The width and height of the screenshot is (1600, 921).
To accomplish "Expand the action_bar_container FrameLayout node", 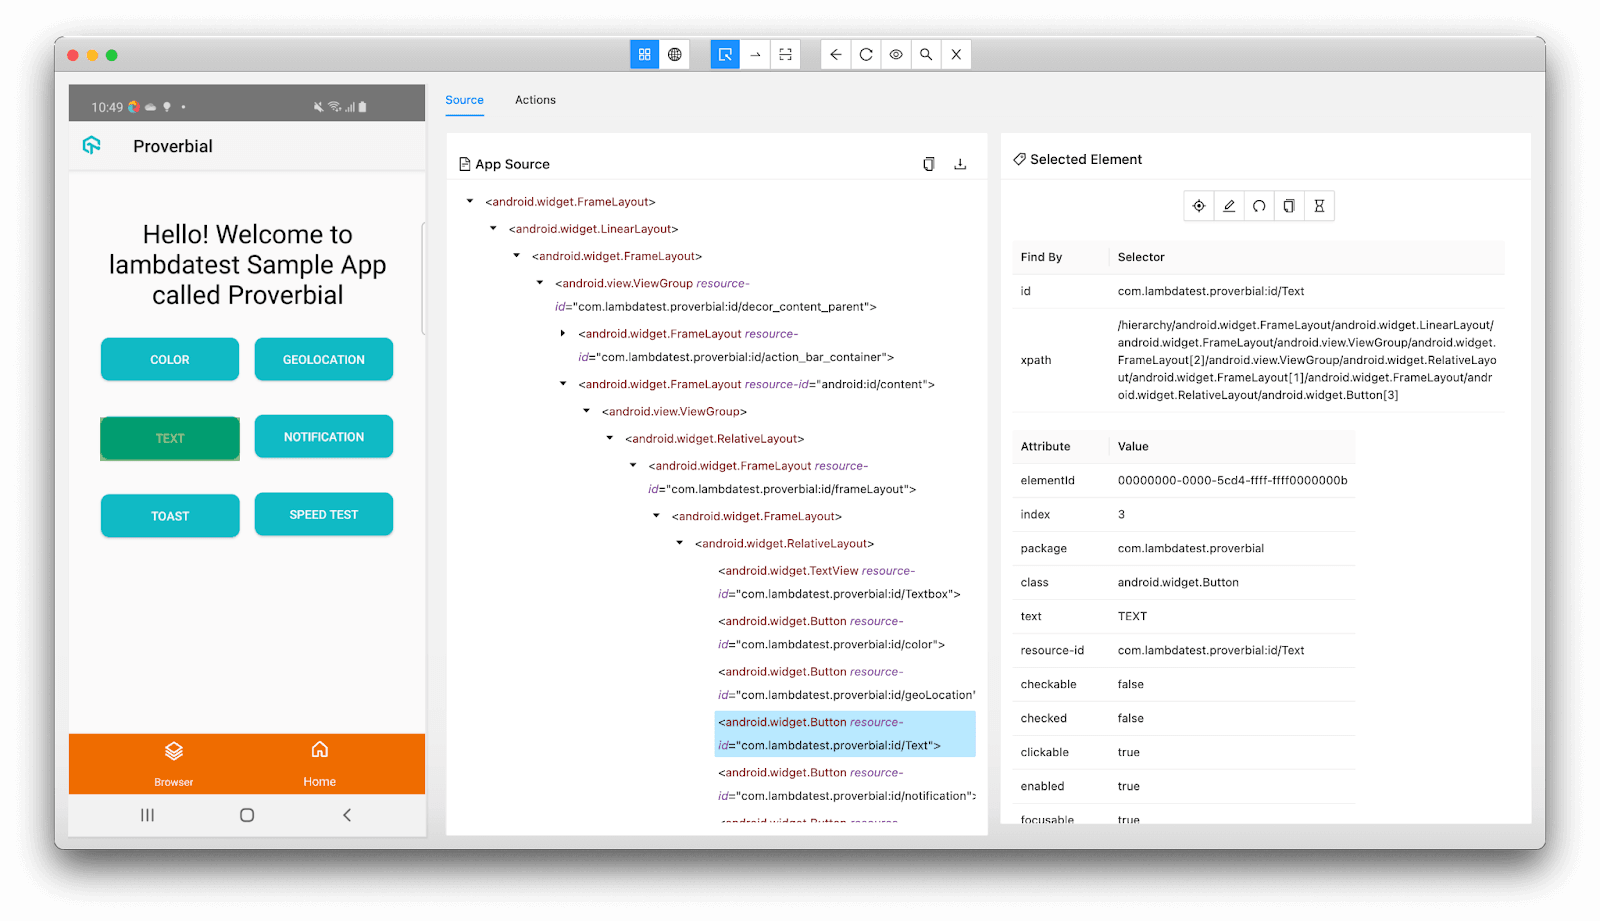I will [563, 333].
